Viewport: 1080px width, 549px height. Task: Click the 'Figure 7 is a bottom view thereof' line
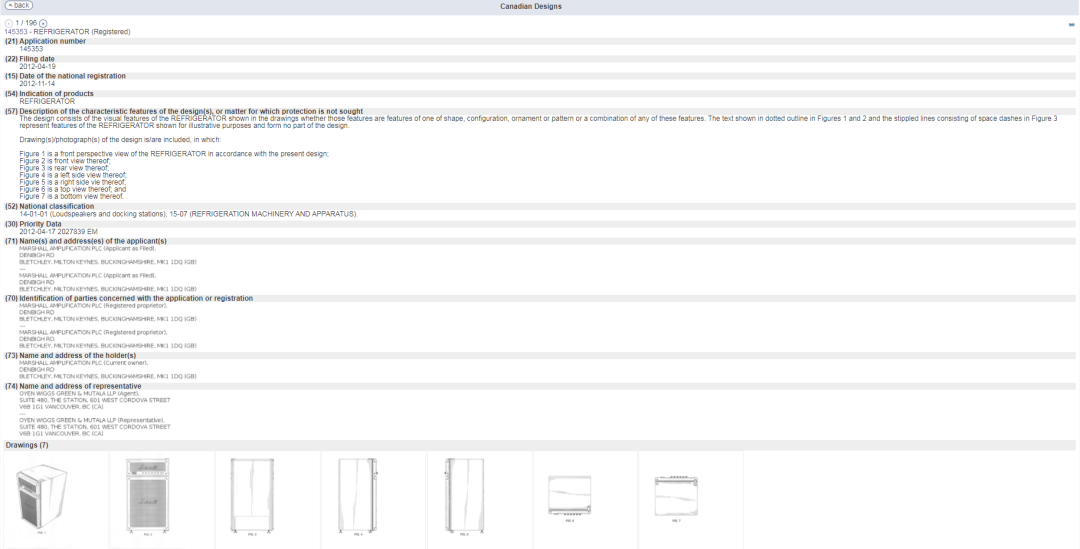[72, 196]
